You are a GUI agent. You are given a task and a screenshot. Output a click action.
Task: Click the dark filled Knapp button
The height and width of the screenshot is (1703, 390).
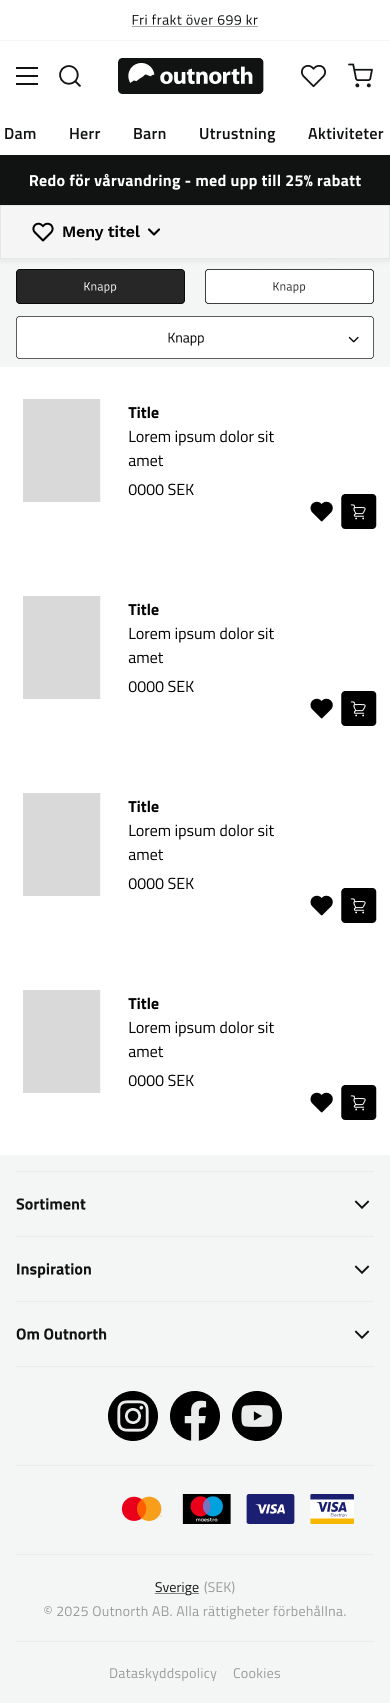click(100, 287)
